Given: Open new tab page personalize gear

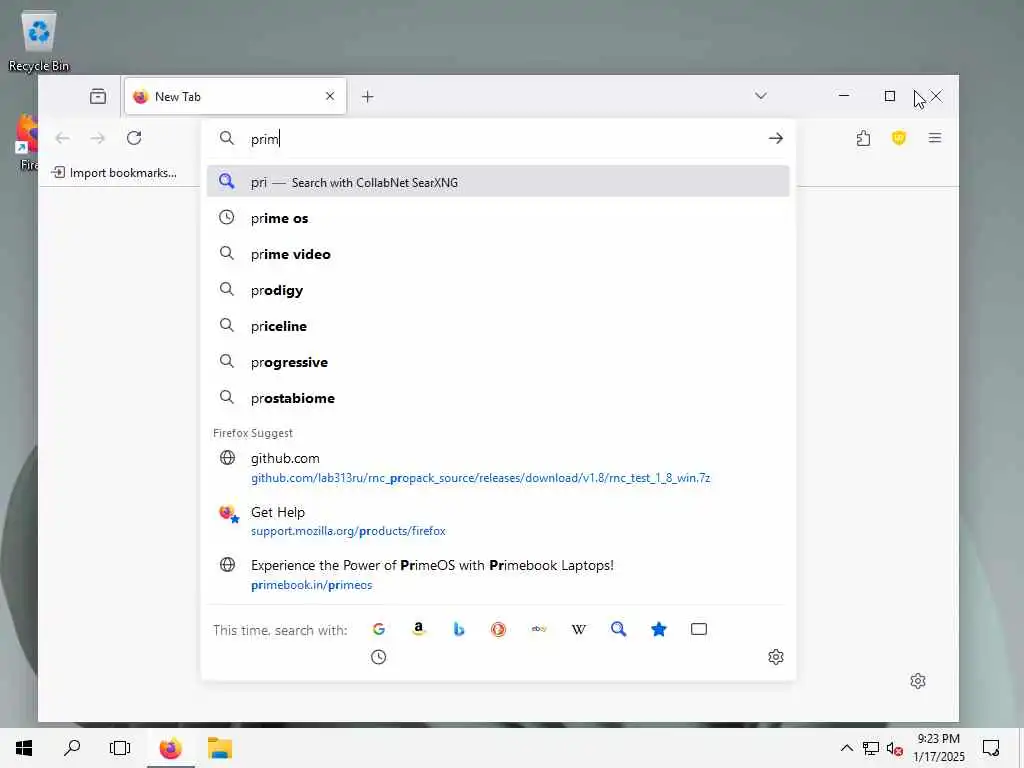Looking at the screenshot, I should click(x=918, y=681).
